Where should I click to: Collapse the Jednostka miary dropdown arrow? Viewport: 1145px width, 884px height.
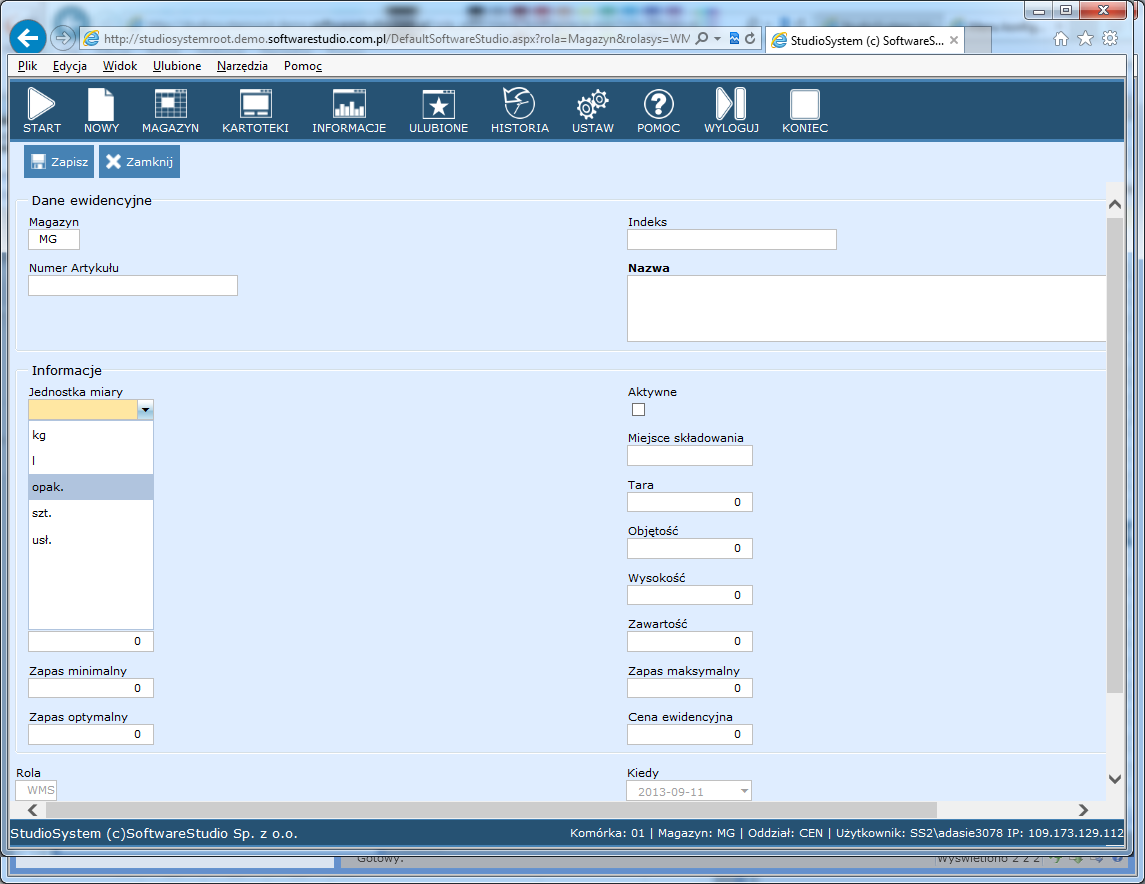point(145,410)
